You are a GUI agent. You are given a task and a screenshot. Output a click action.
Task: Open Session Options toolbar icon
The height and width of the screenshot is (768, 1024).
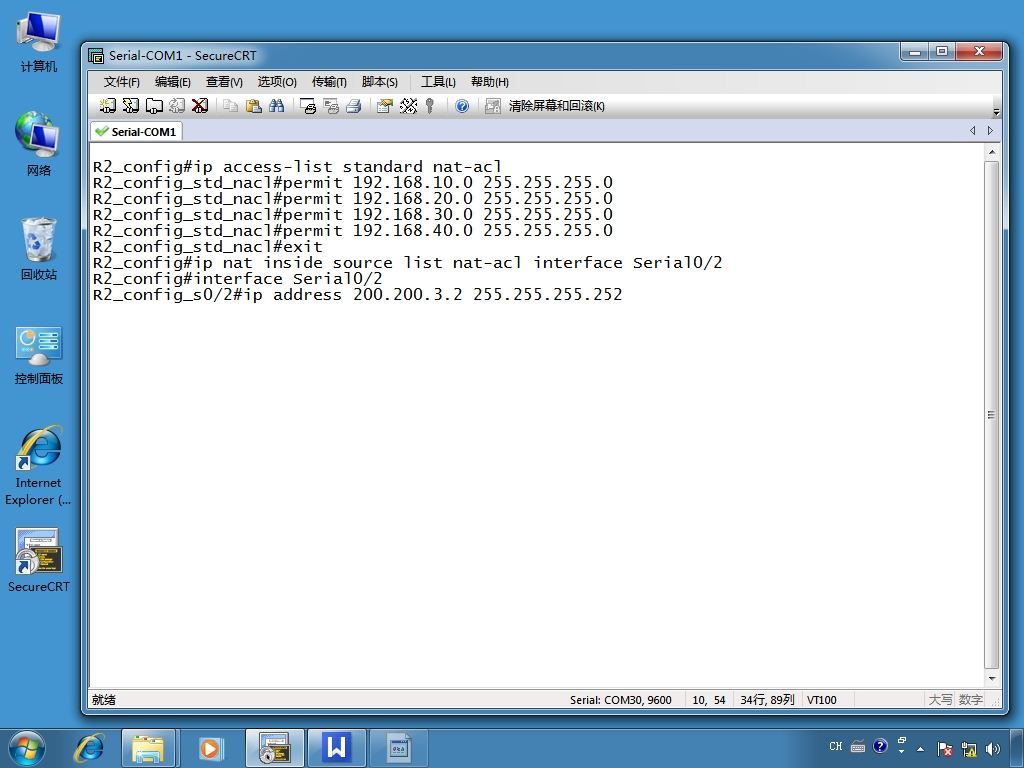coord(385,106)
